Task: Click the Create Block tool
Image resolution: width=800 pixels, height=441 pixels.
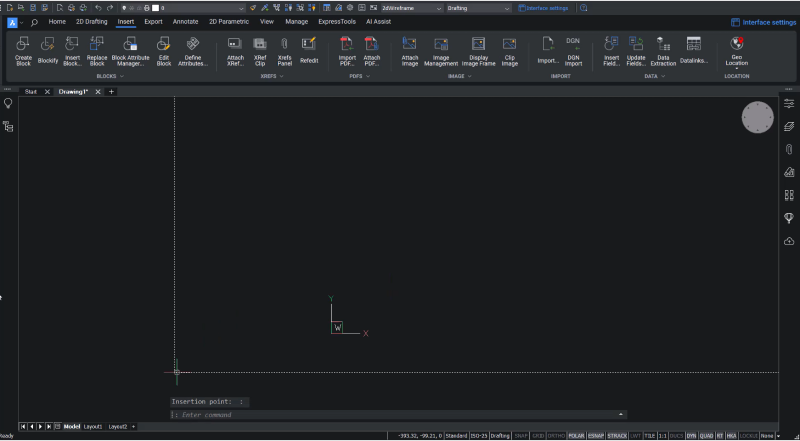Action: pyautogui.click(x=23, y=51)
